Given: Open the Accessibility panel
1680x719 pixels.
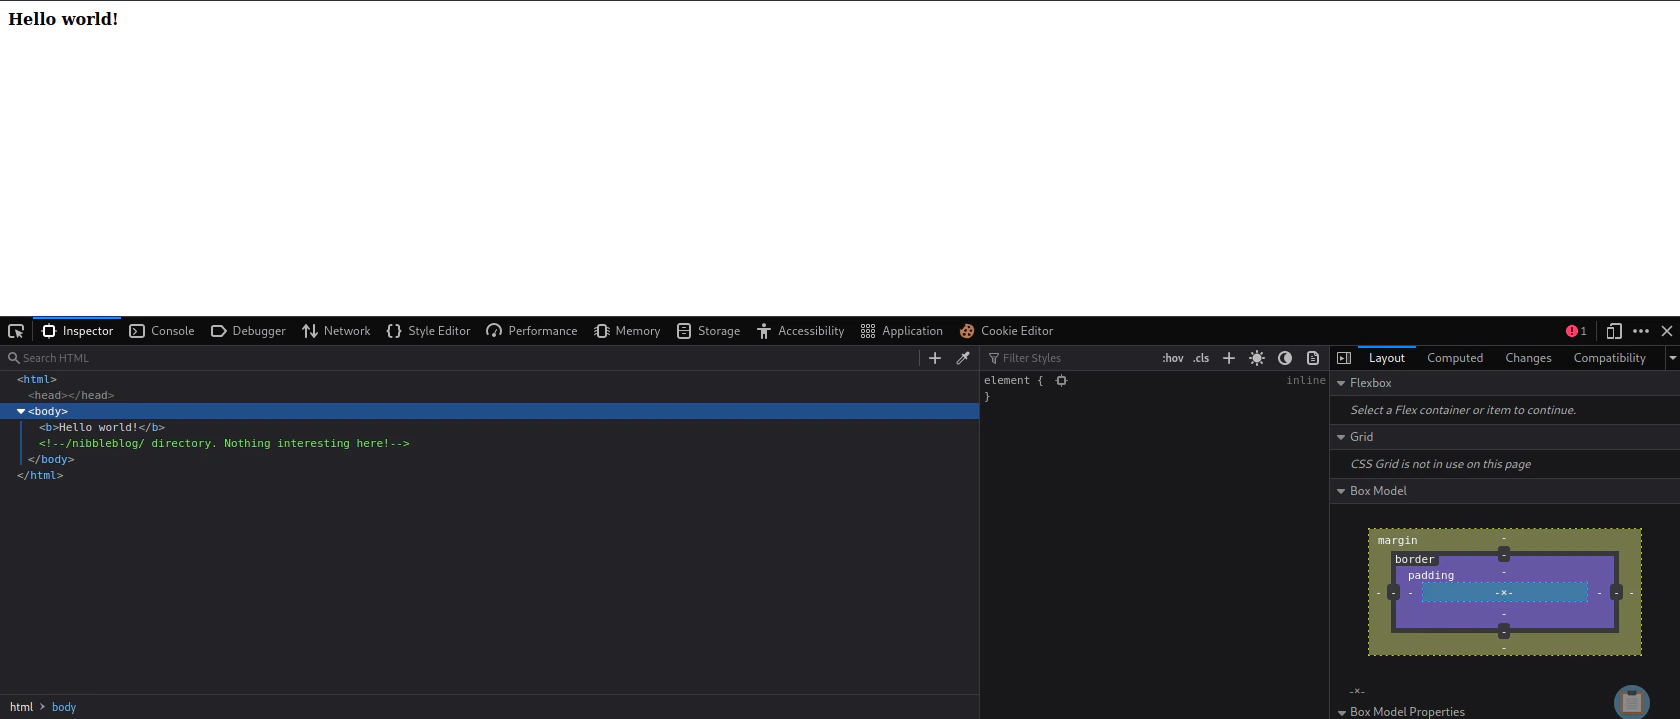Looking at the screenshot, I should (800, 331).
